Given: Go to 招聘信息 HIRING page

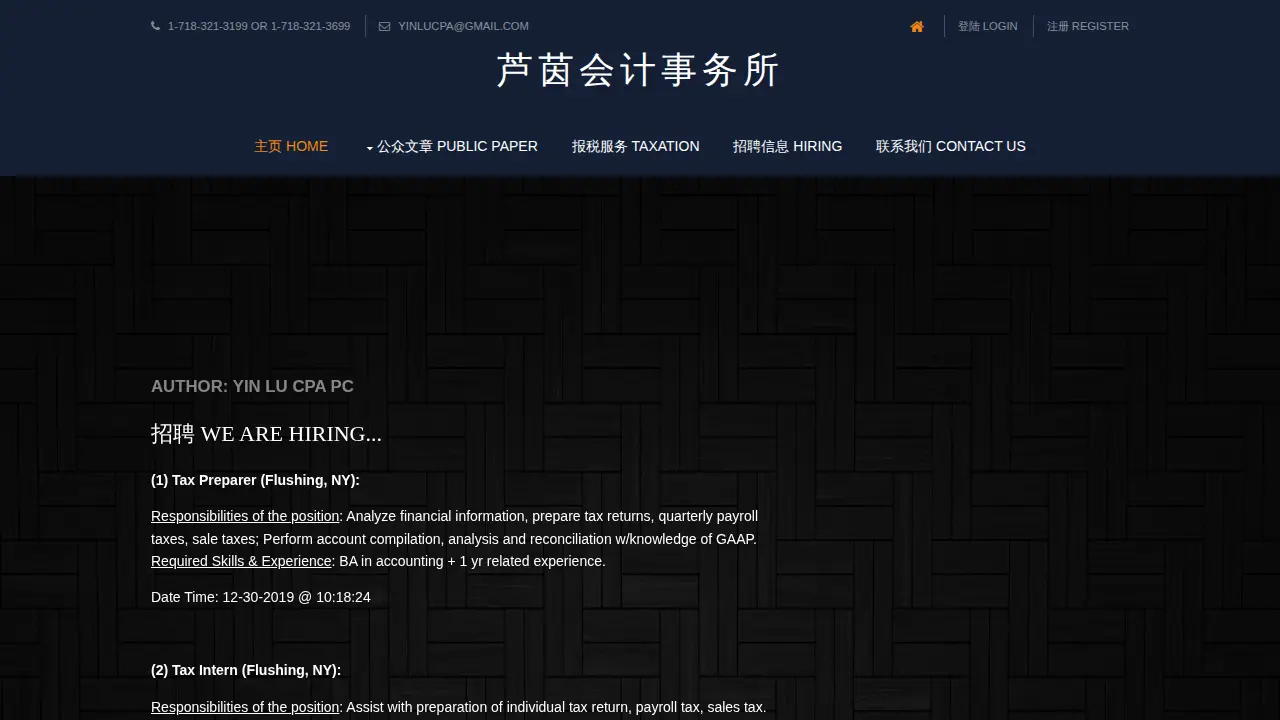Looking at the screenshot, I should [787, 146].
